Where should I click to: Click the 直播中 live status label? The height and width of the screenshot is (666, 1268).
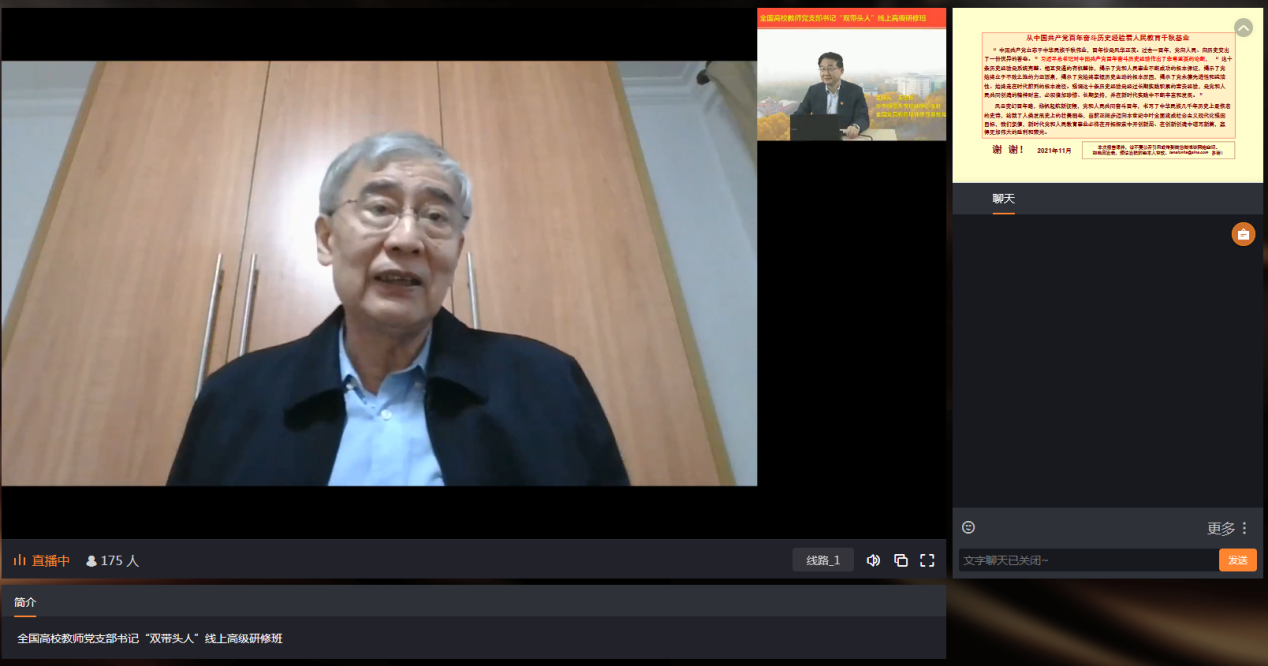pyautogui.click(x=51, y=561)
